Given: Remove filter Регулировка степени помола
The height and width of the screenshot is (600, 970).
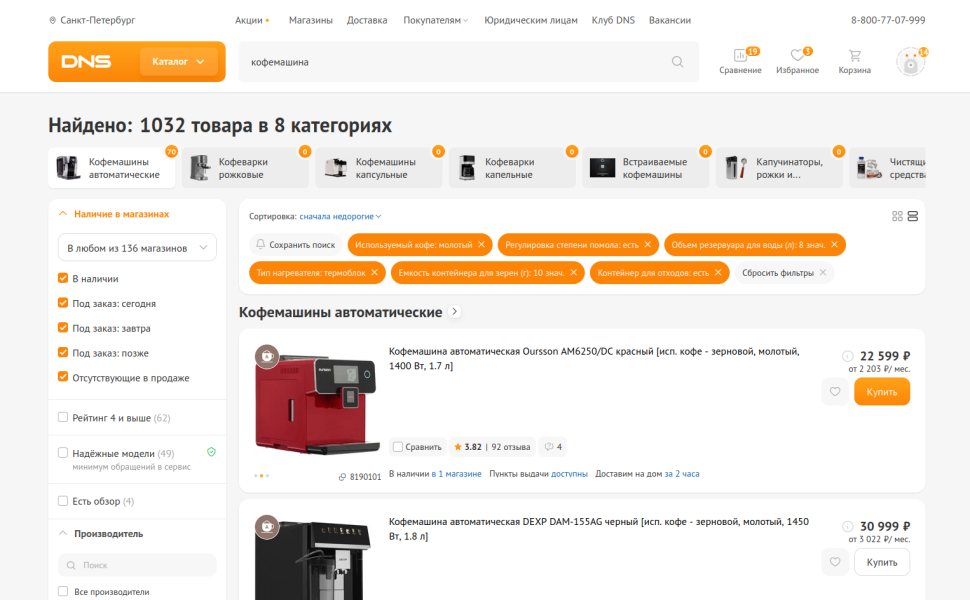Looking at the screenshot, I should 648,244.
